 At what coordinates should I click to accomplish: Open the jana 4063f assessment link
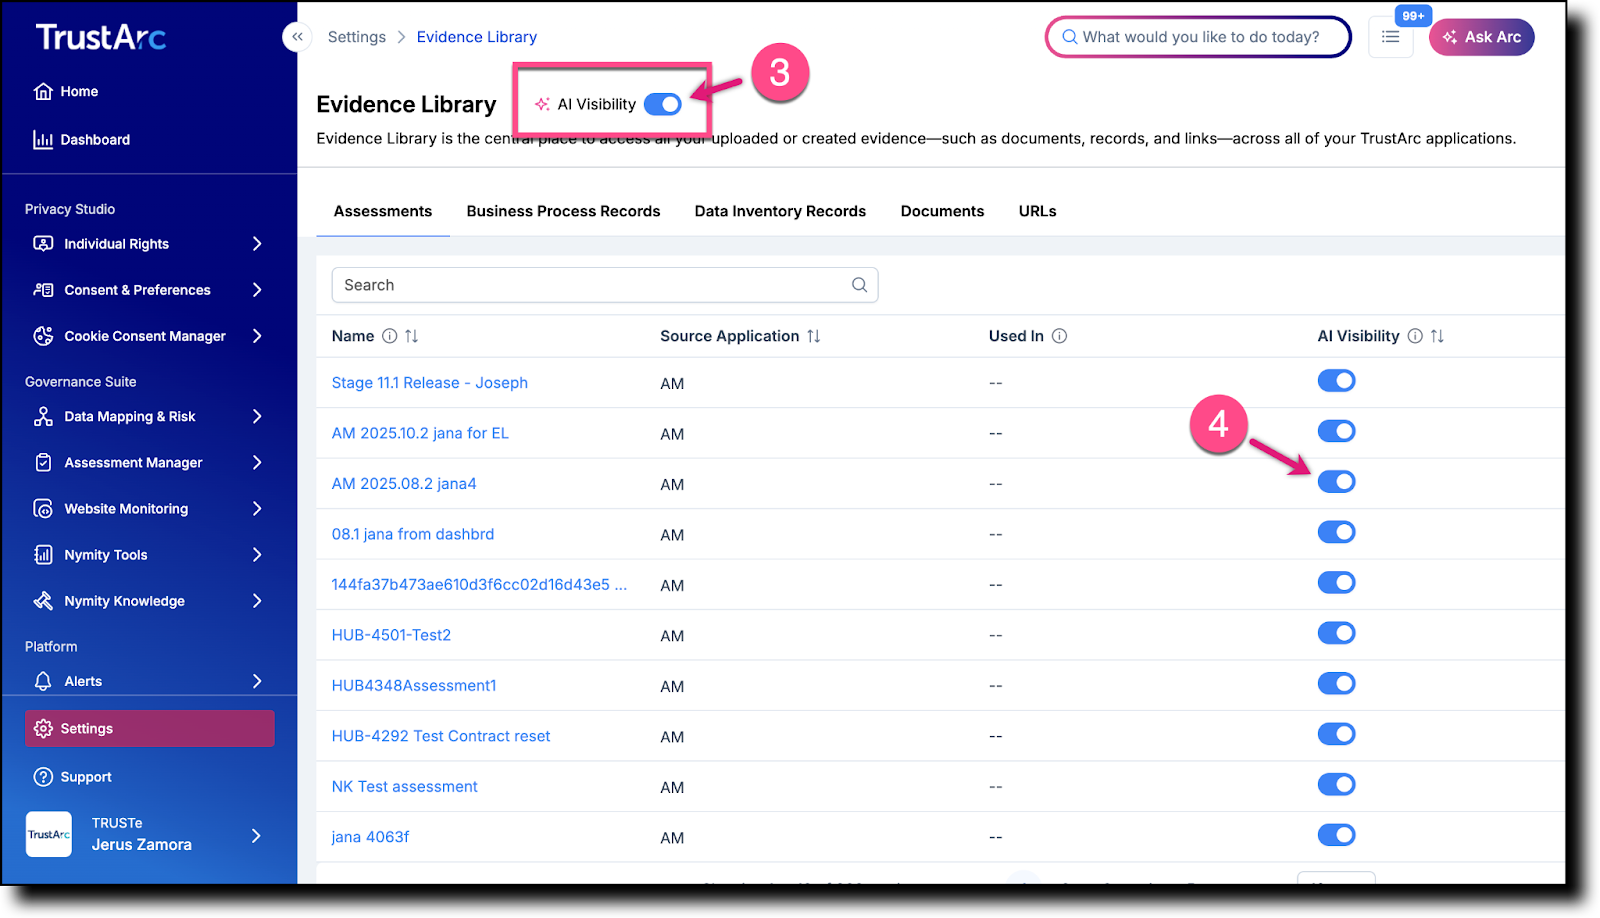click(370, 837)
